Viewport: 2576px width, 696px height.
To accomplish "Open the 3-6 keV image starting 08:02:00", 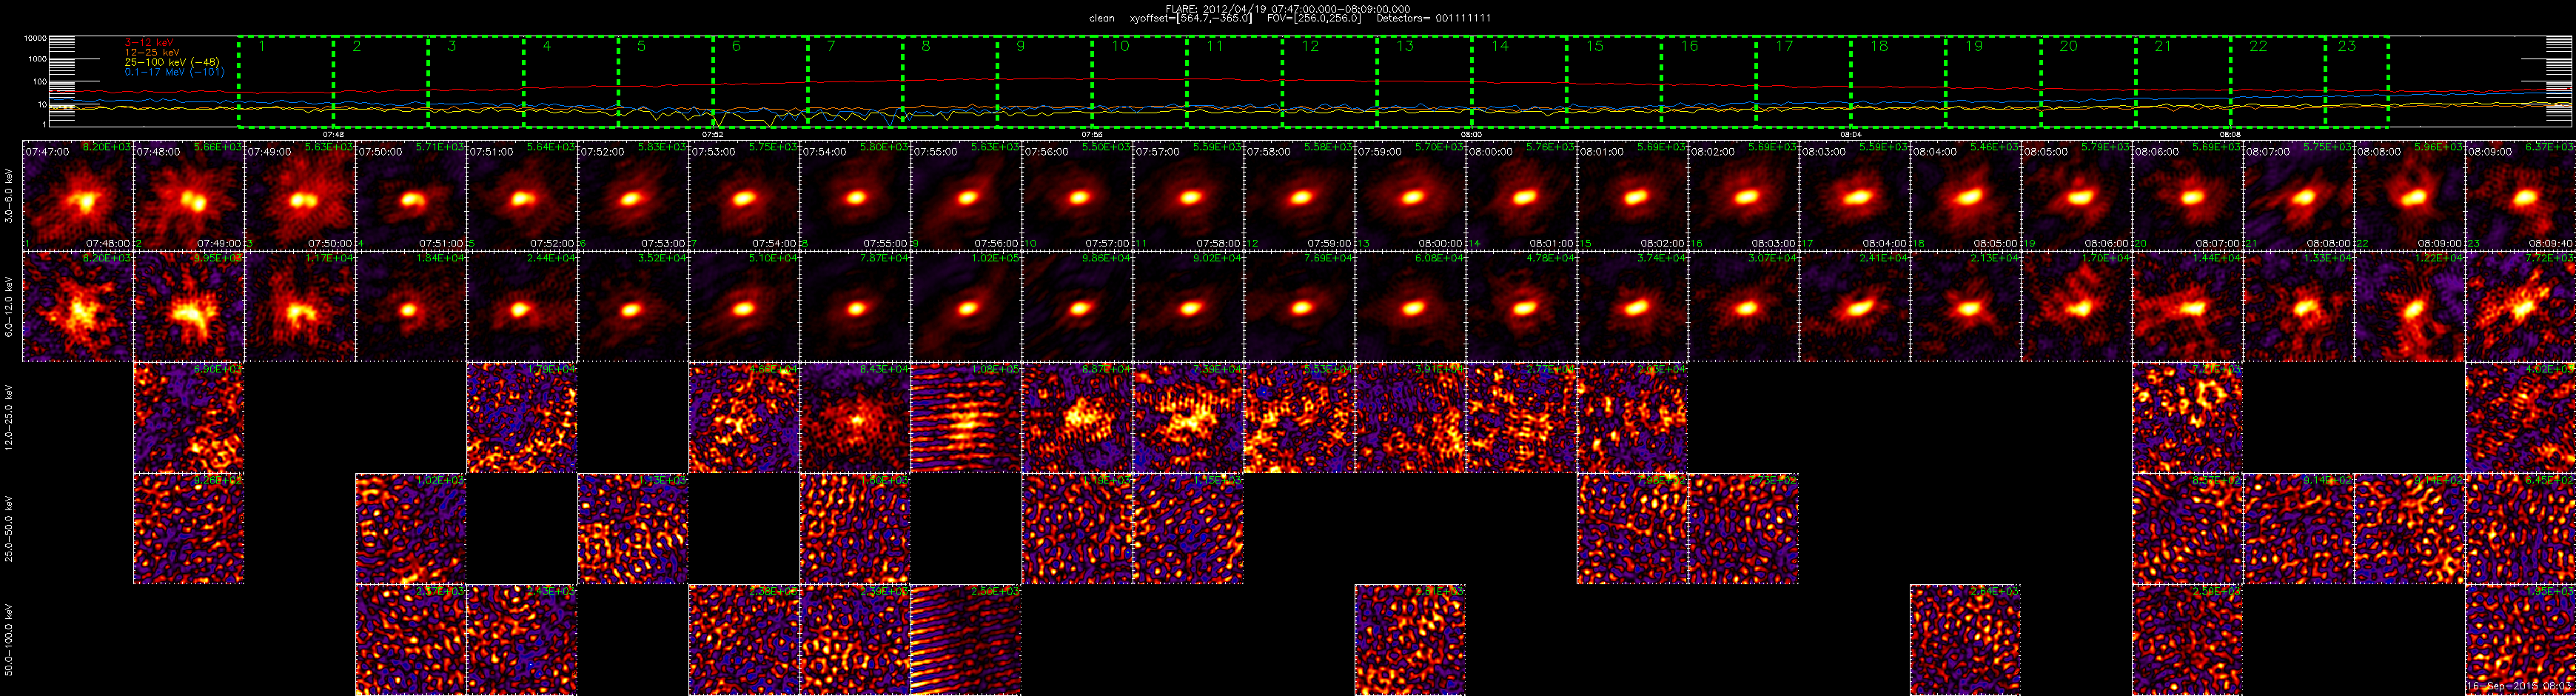I will tap(1743, 196).
